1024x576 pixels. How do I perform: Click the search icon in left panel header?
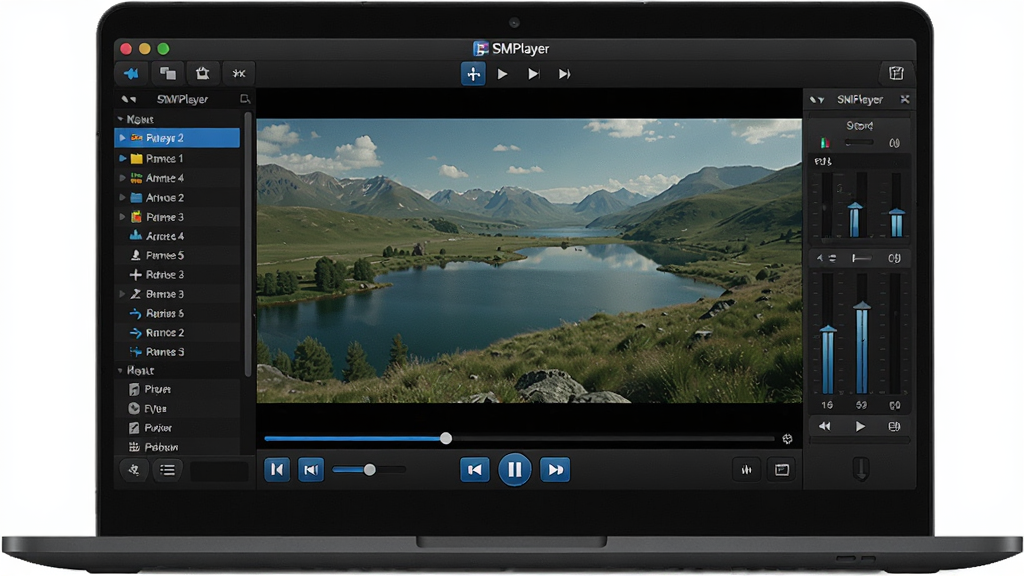(x=245, y=99)
